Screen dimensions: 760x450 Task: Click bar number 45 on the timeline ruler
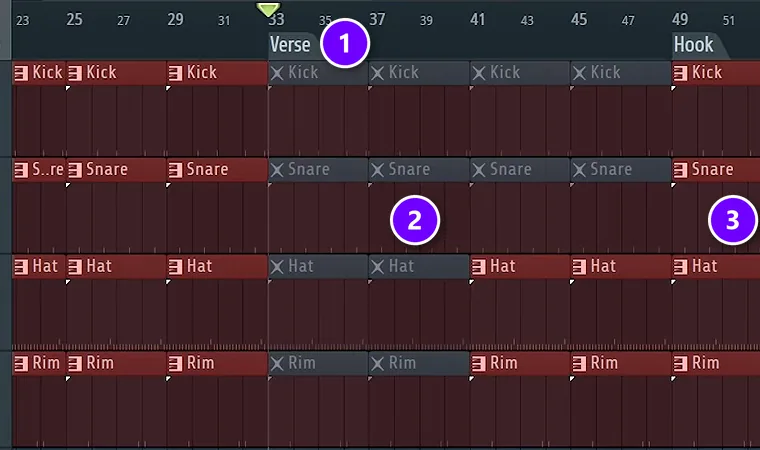(579, 19)
